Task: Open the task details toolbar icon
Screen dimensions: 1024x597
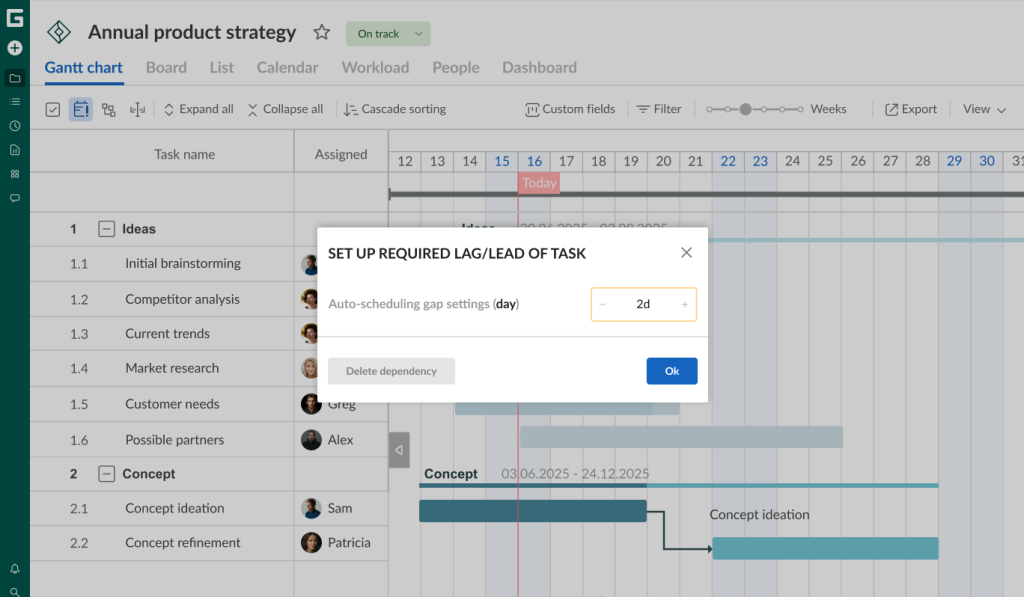Action: pyautogui.click(x=81, y=109)
